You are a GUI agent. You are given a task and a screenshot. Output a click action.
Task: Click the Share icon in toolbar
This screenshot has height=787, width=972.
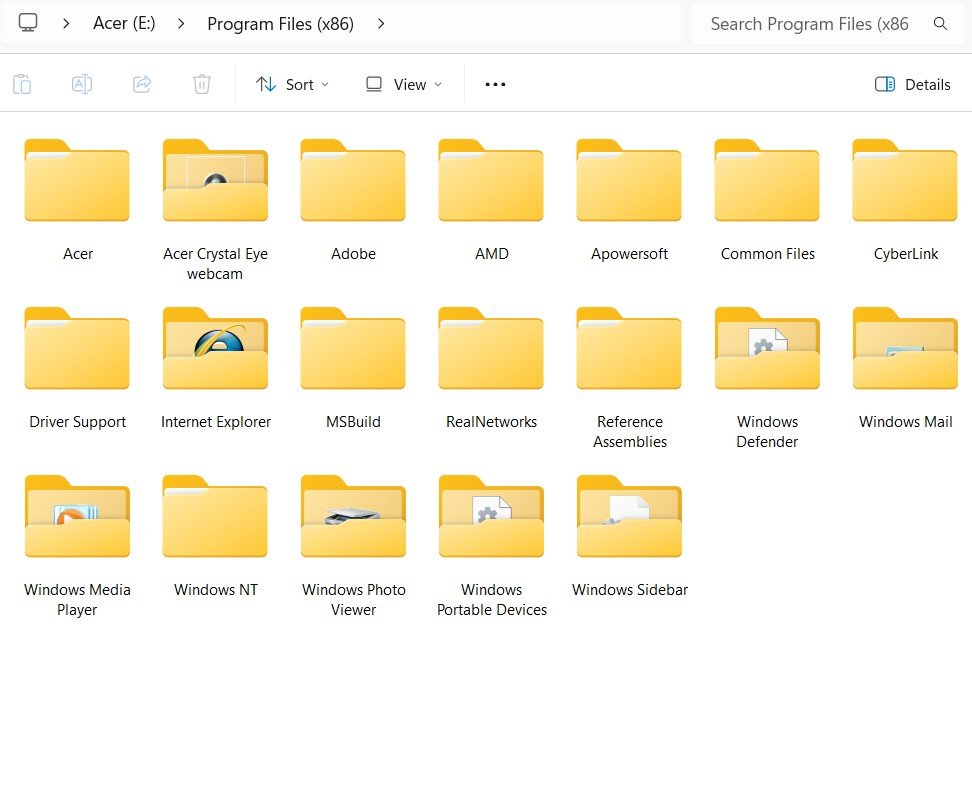pos(142,84)
